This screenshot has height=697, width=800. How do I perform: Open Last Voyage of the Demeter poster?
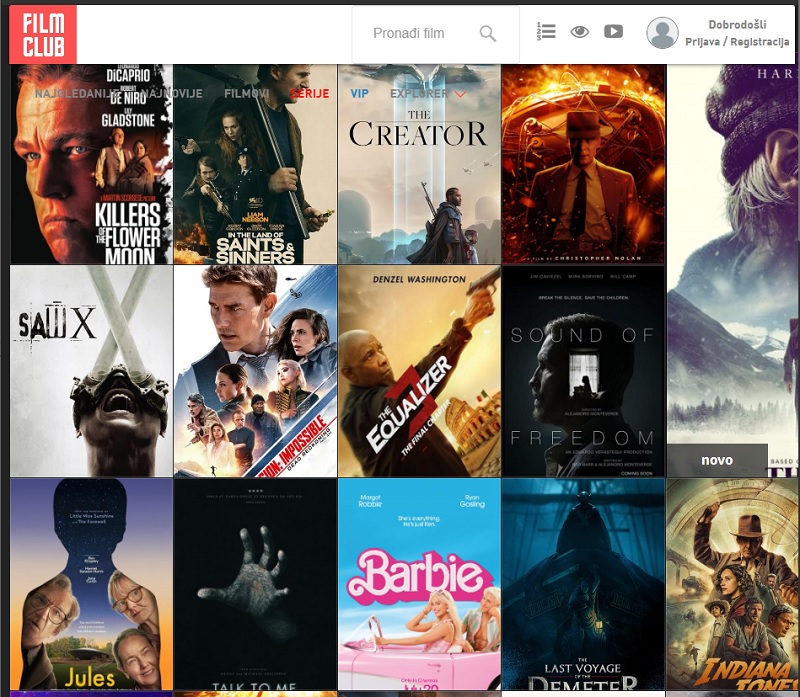[583, 584]
